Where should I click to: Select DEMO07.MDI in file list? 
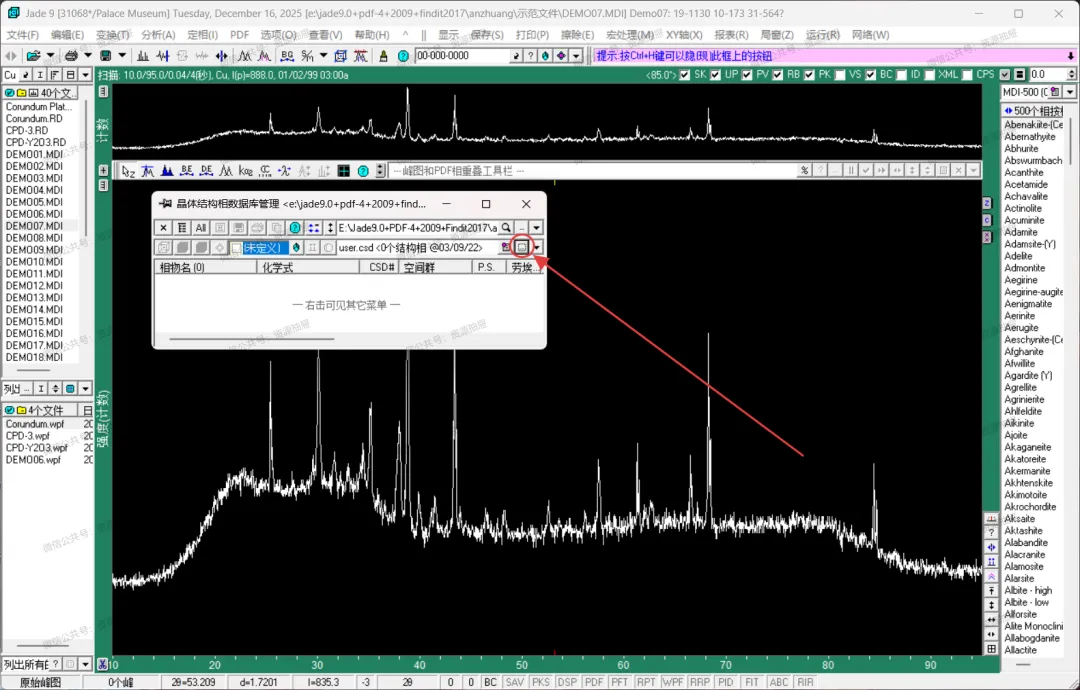[34, 226]
